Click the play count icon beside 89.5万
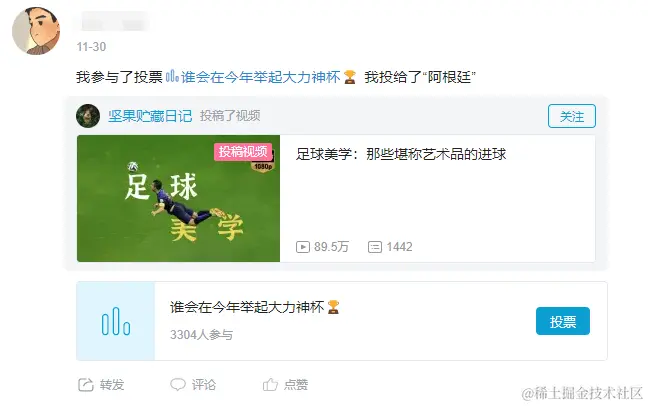Viewport: 648px width, 406px height. coord(303,247)
